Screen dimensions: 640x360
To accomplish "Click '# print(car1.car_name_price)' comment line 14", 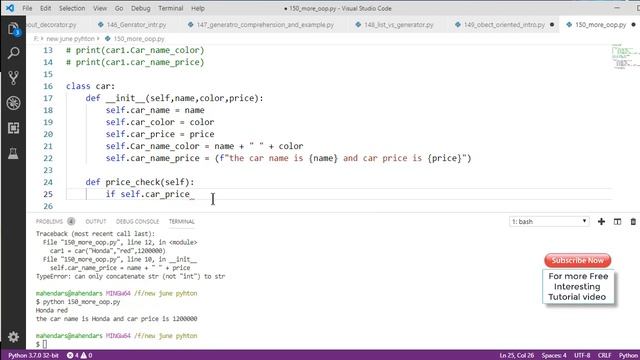I will (135, 62).
